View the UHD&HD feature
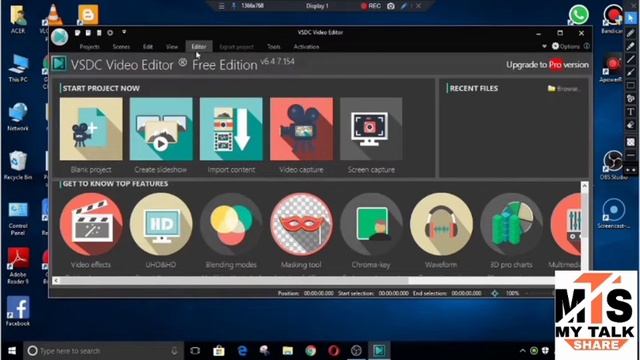 point(161,224)
